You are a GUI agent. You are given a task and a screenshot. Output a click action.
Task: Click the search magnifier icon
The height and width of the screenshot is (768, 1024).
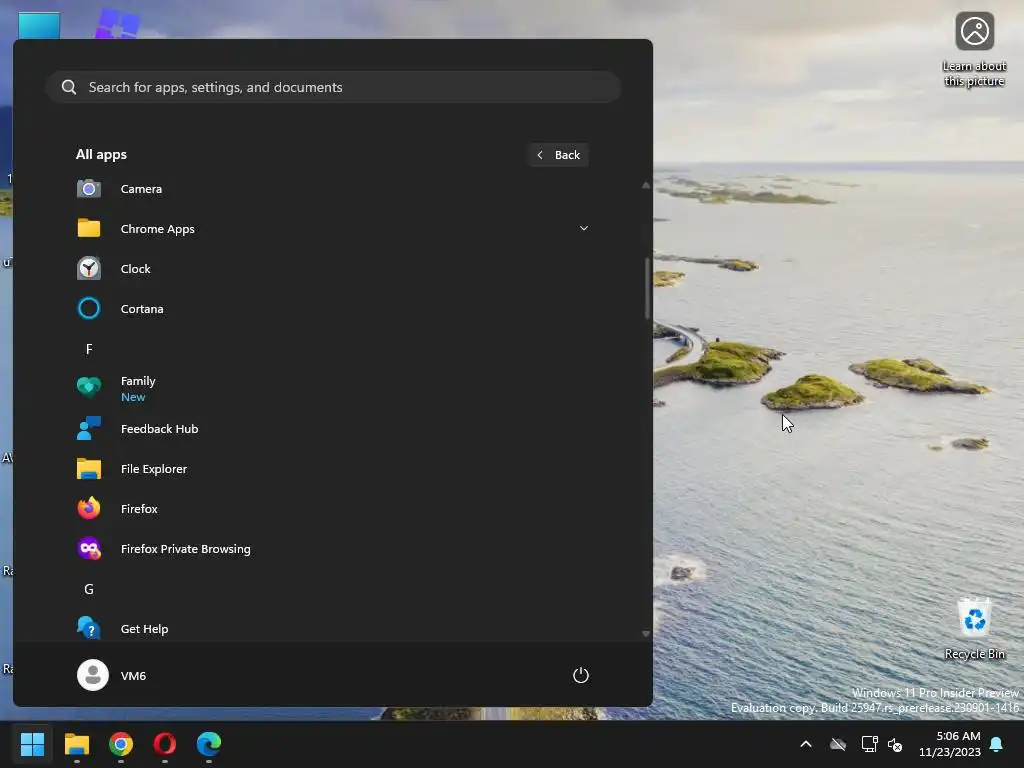[69, 87]
